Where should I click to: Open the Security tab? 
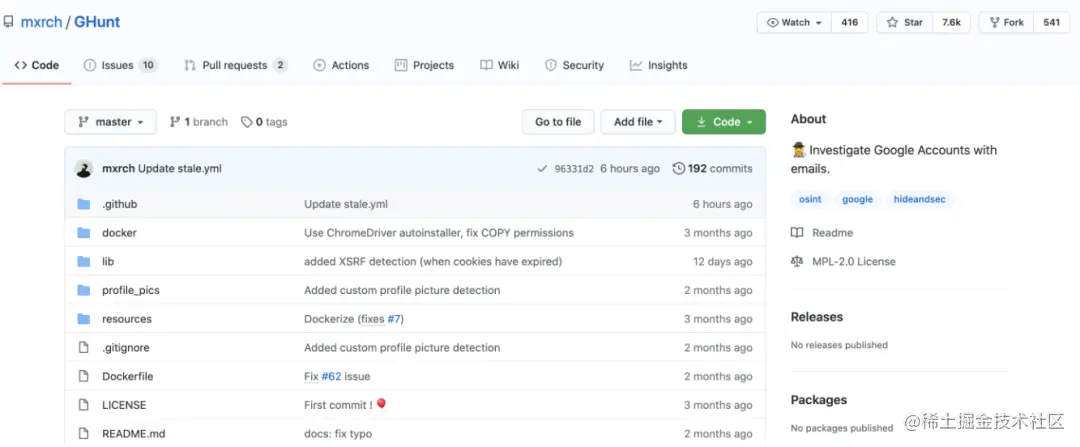point(574,65)
